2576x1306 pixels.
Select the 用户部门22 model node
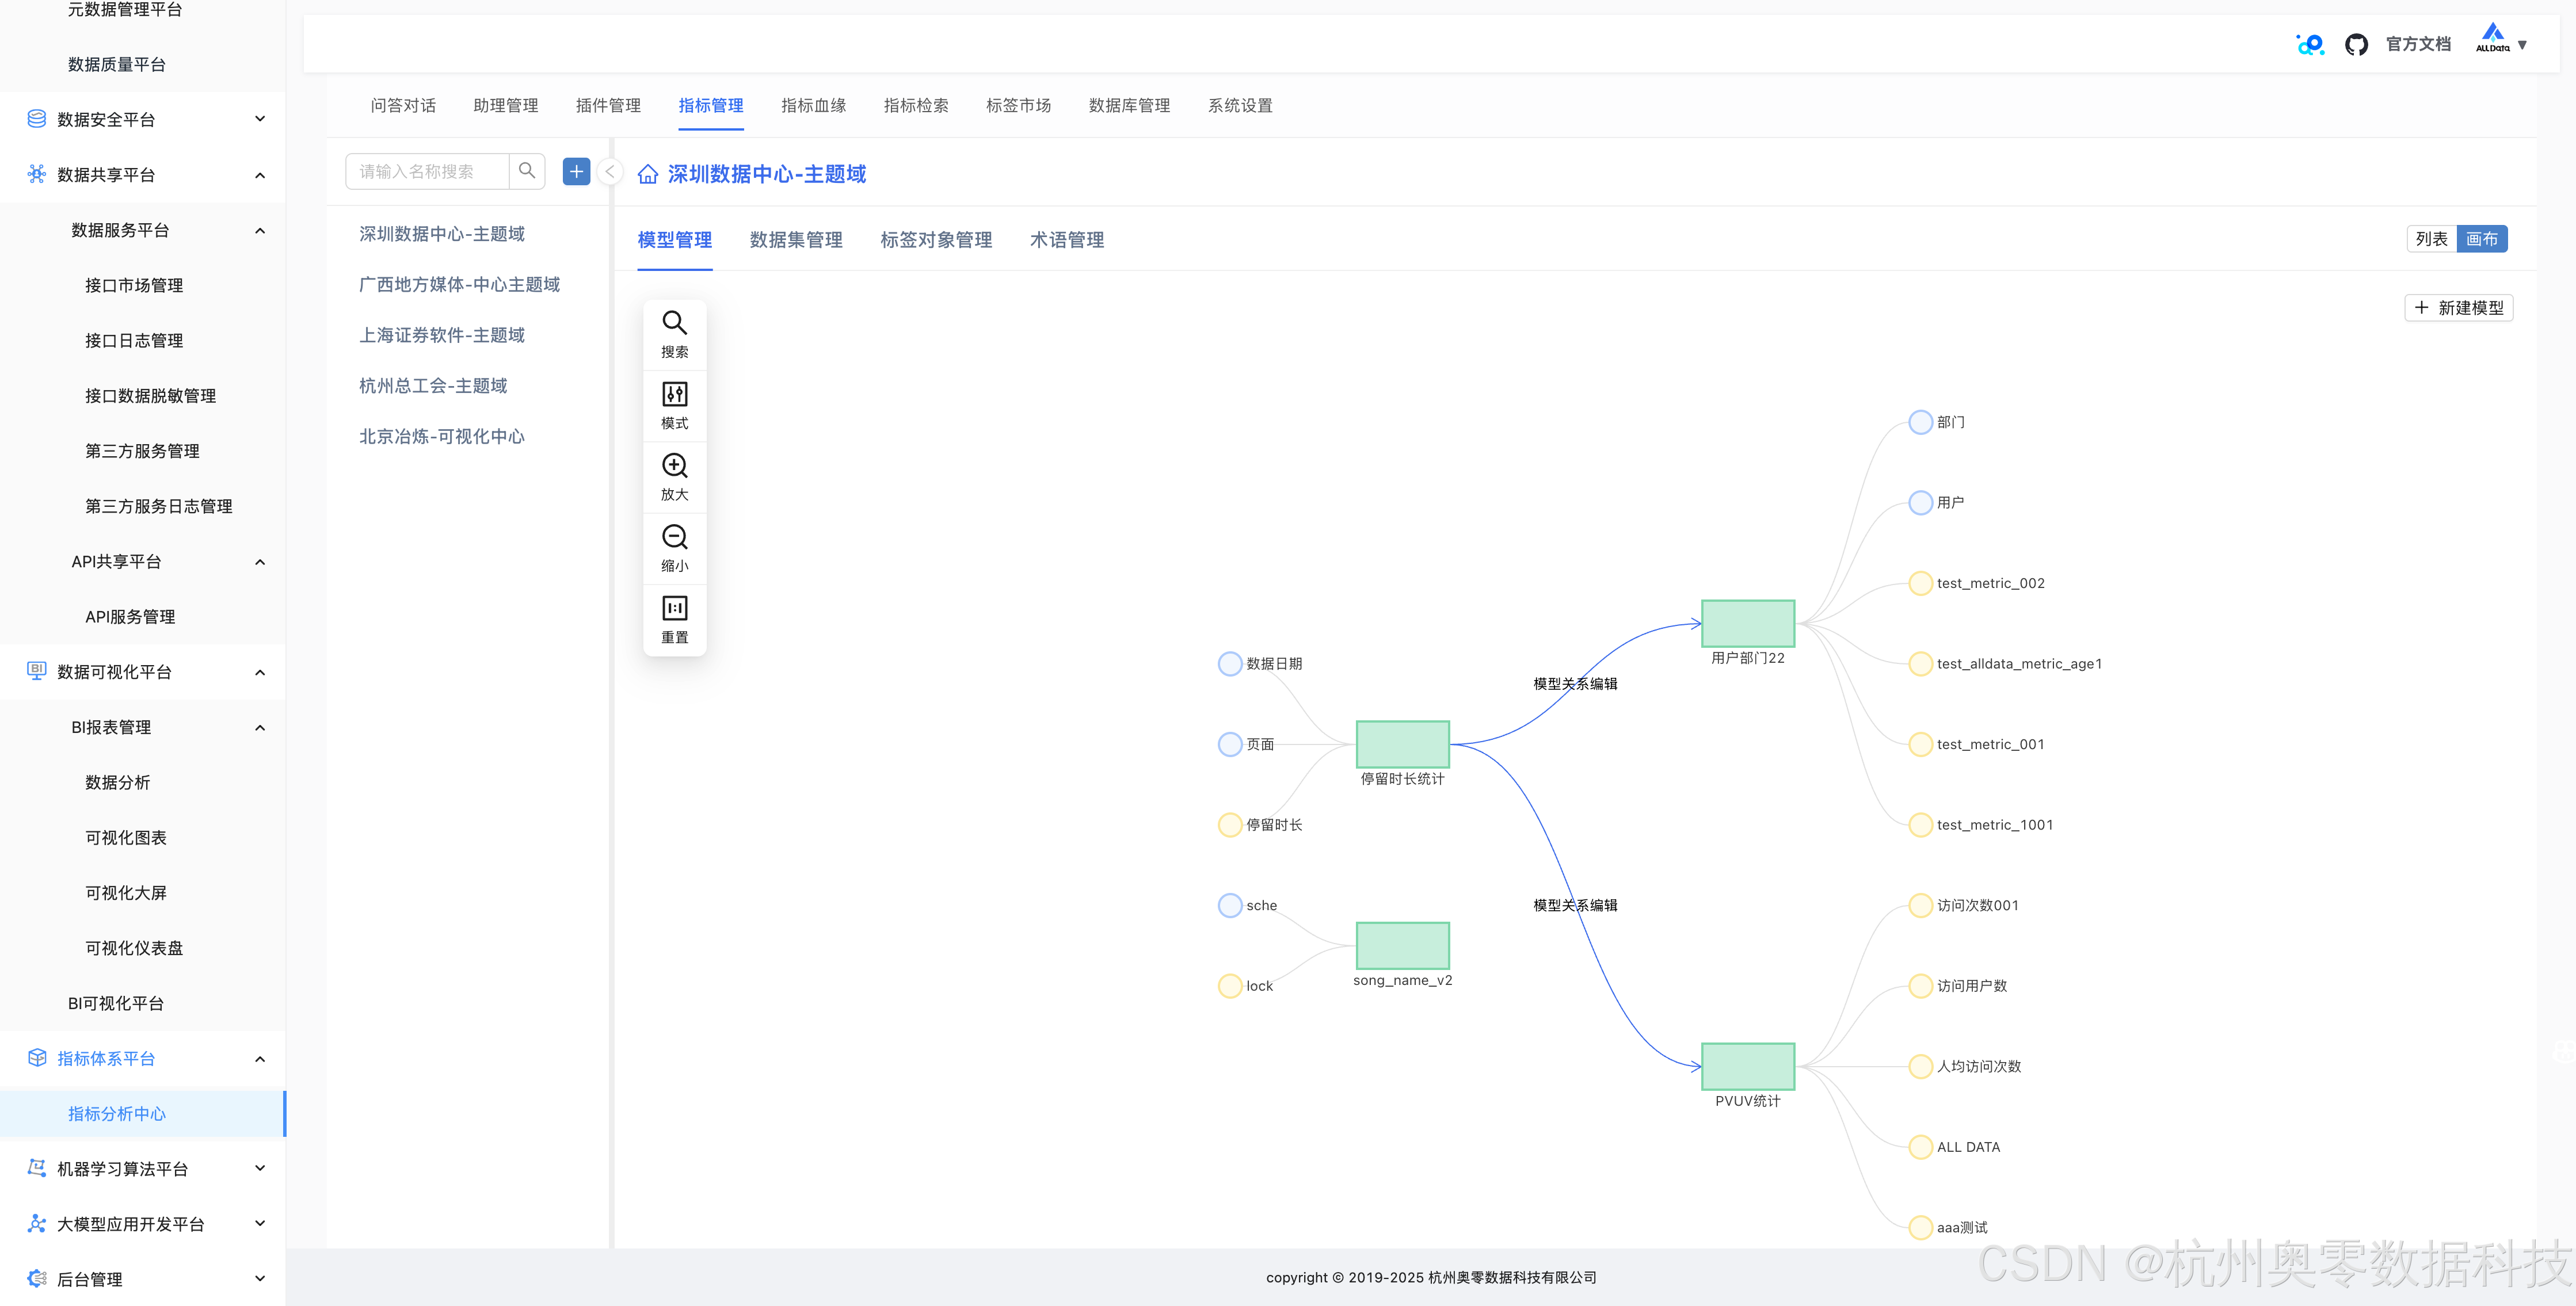coord(1747,623)
